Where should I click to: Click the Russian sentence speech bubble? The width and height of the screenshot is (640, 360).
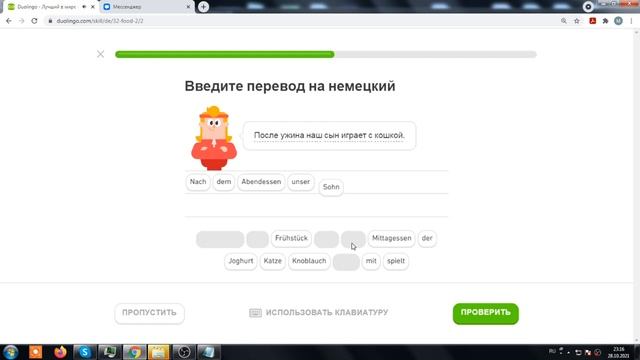(329, 136)
